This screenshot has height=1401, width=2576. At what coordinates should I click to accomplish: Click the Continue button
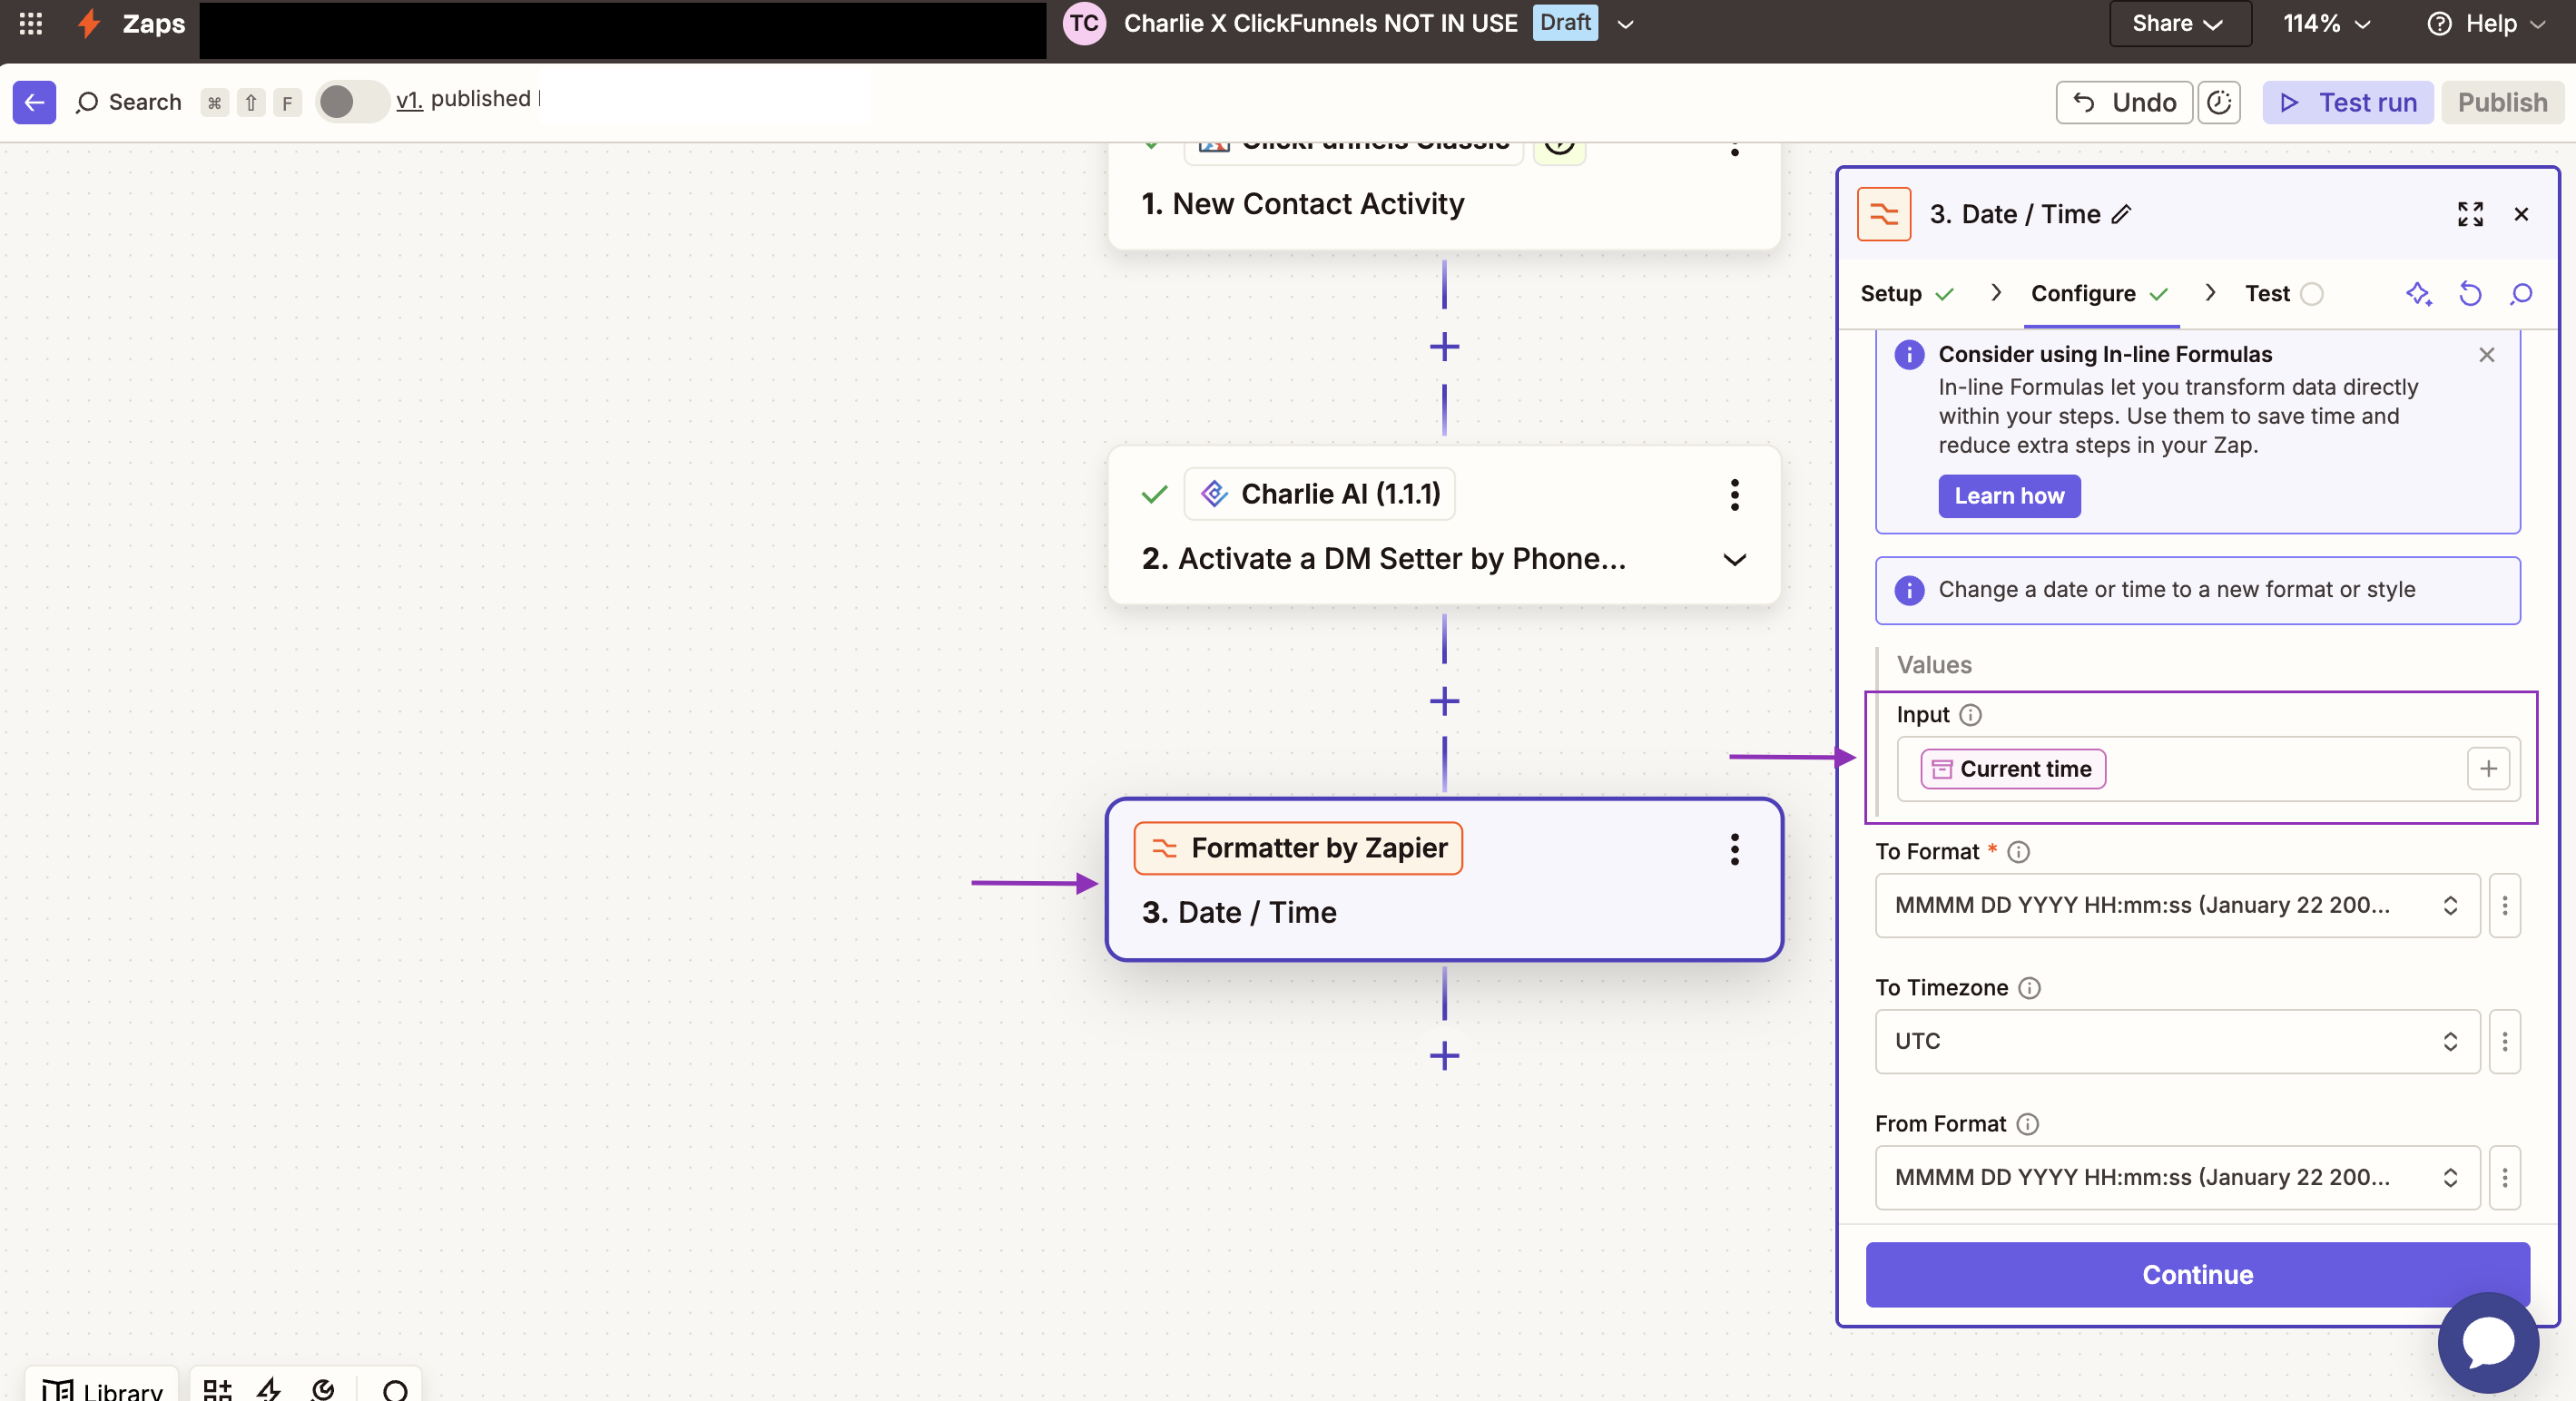click(2197, 1275)
